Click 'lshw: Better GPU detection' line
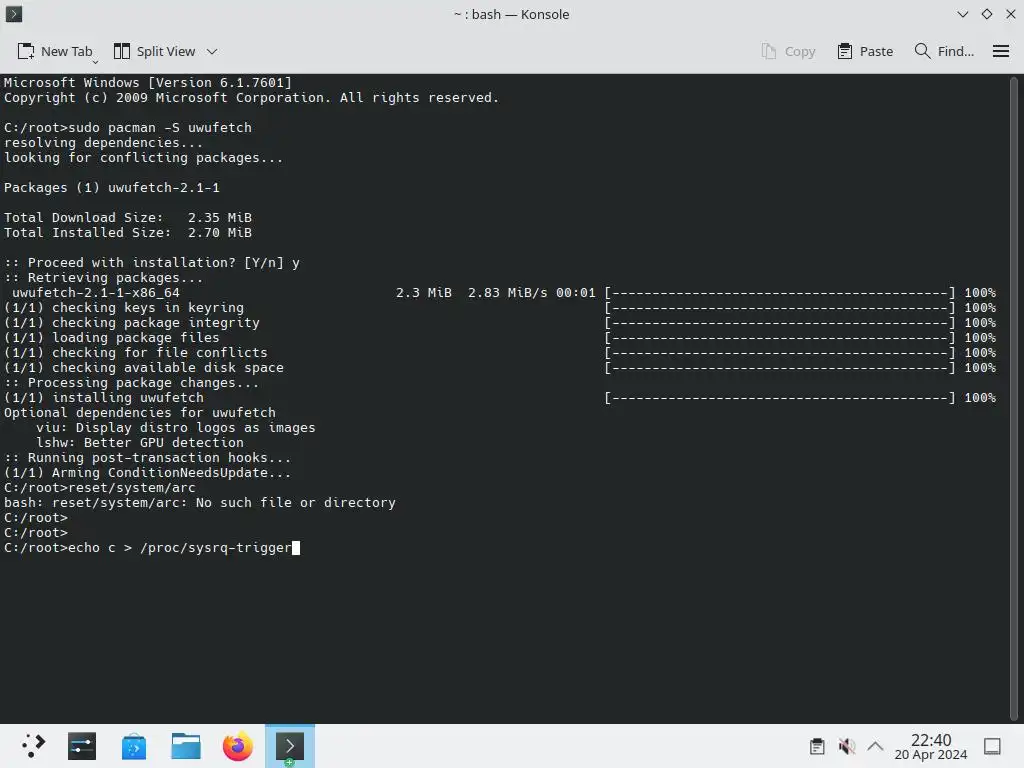The width and height of the screenshot is (1024, 768). (140, 443)
